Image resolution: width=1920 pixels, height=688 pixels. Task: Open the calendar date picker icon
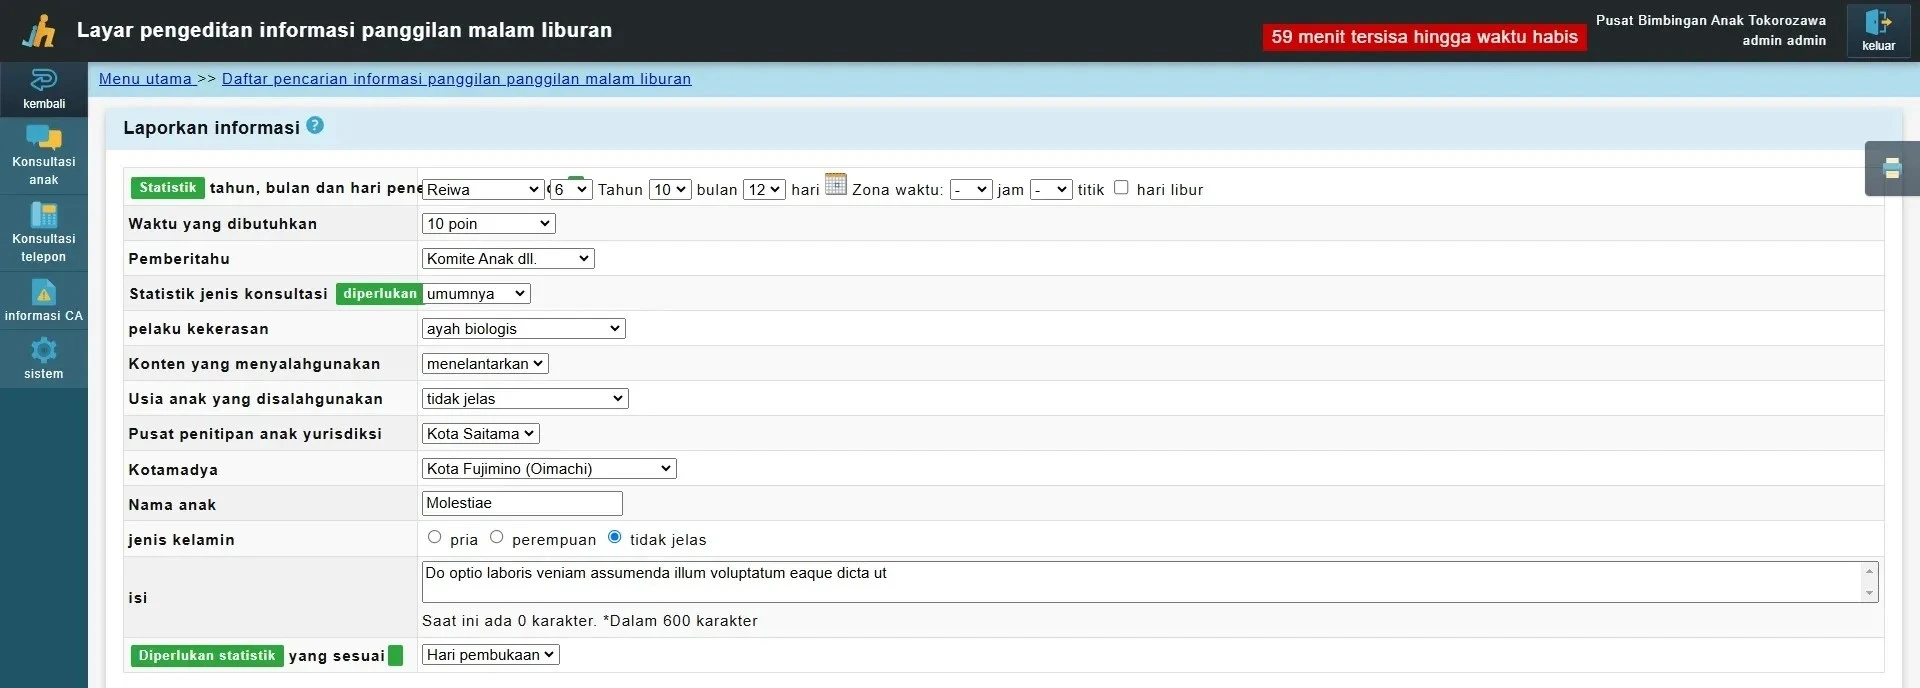835,185
